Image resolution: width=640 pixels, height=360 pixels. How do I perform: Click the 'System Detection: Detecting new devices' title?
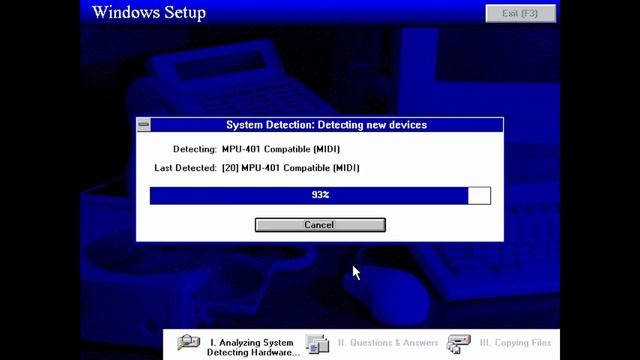[327, 125]
